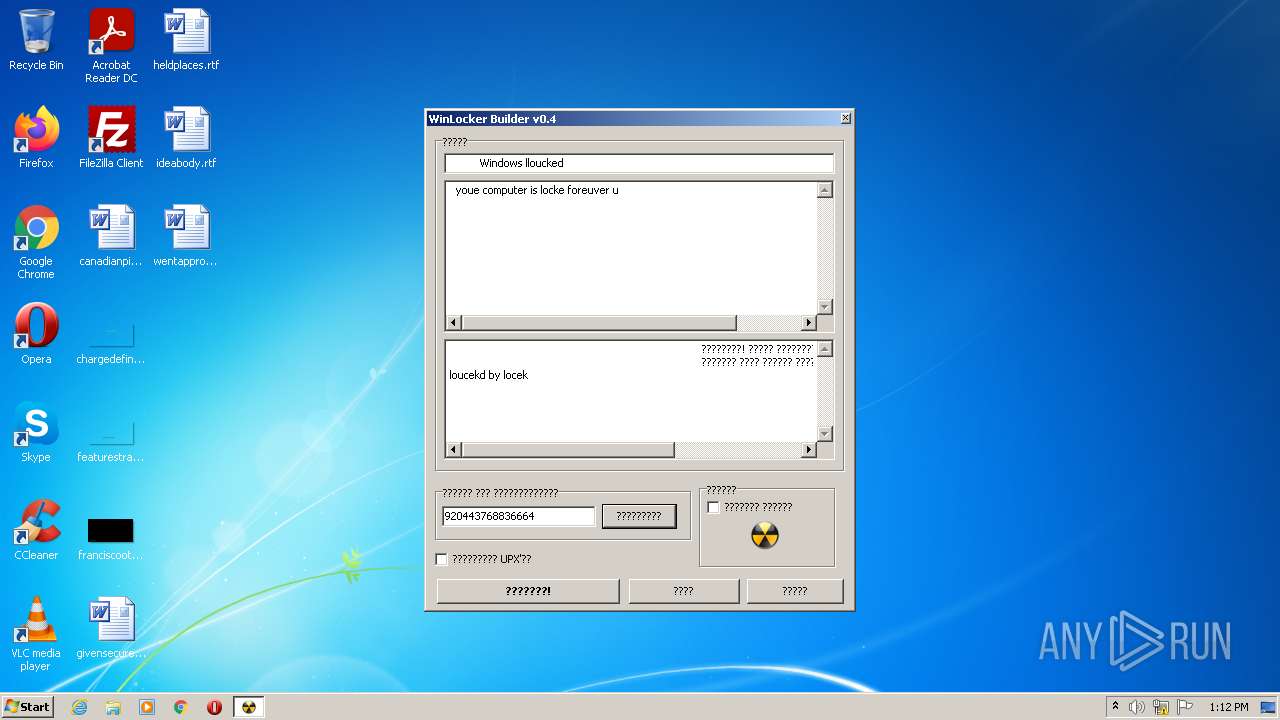
Task: Toggle the checkbox above the radiation icon
Action: pos(713,507)
